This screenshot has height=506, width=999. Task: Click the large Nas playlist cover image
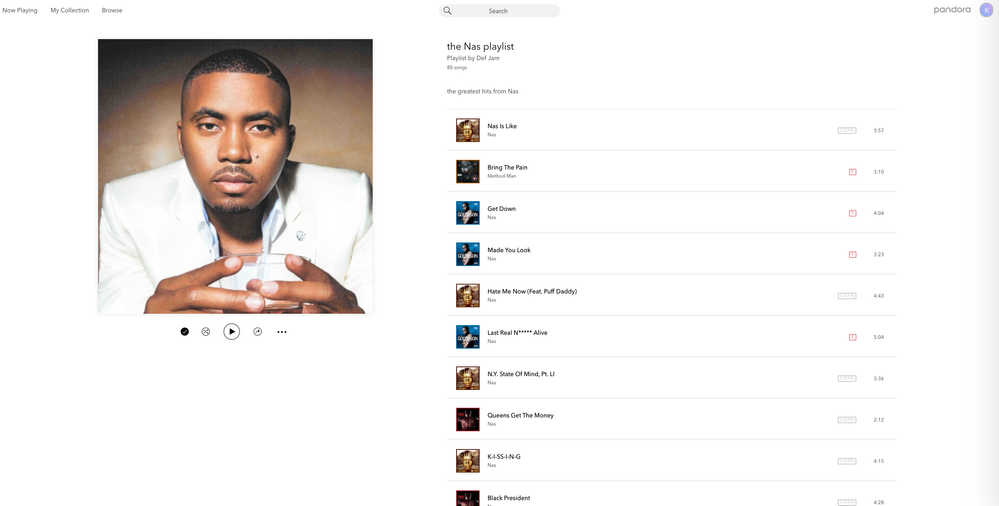tap(235, 177)
